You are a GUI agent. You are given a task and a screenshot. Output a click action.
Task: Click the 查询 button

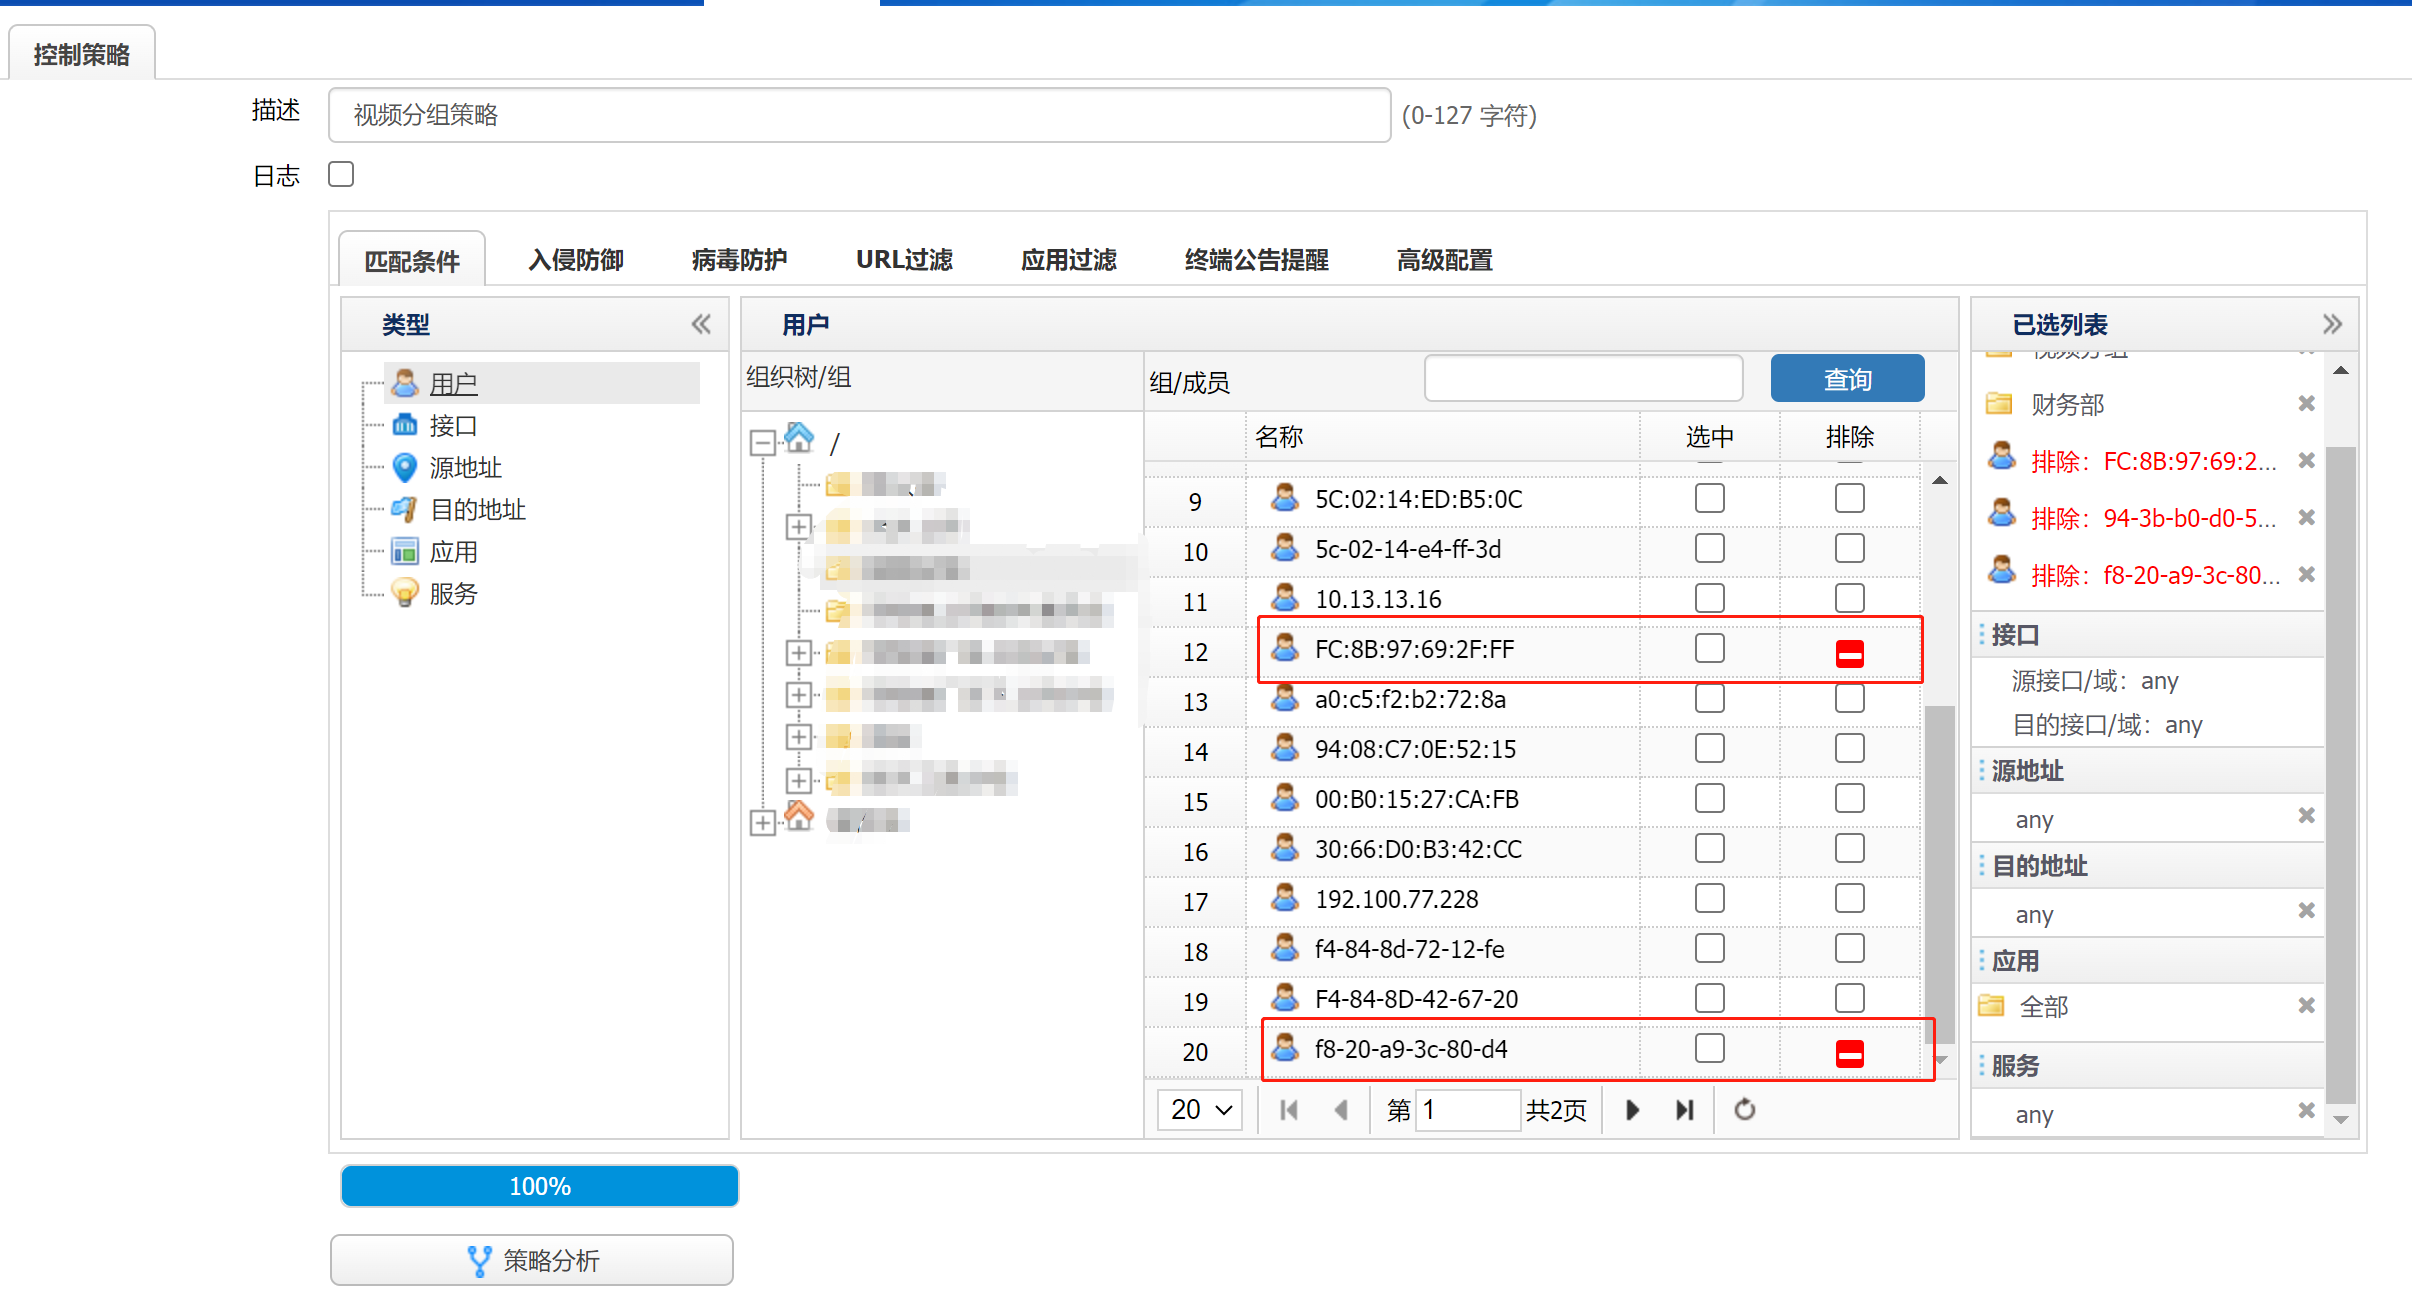pyautogui.click(x=1846, y=380)
